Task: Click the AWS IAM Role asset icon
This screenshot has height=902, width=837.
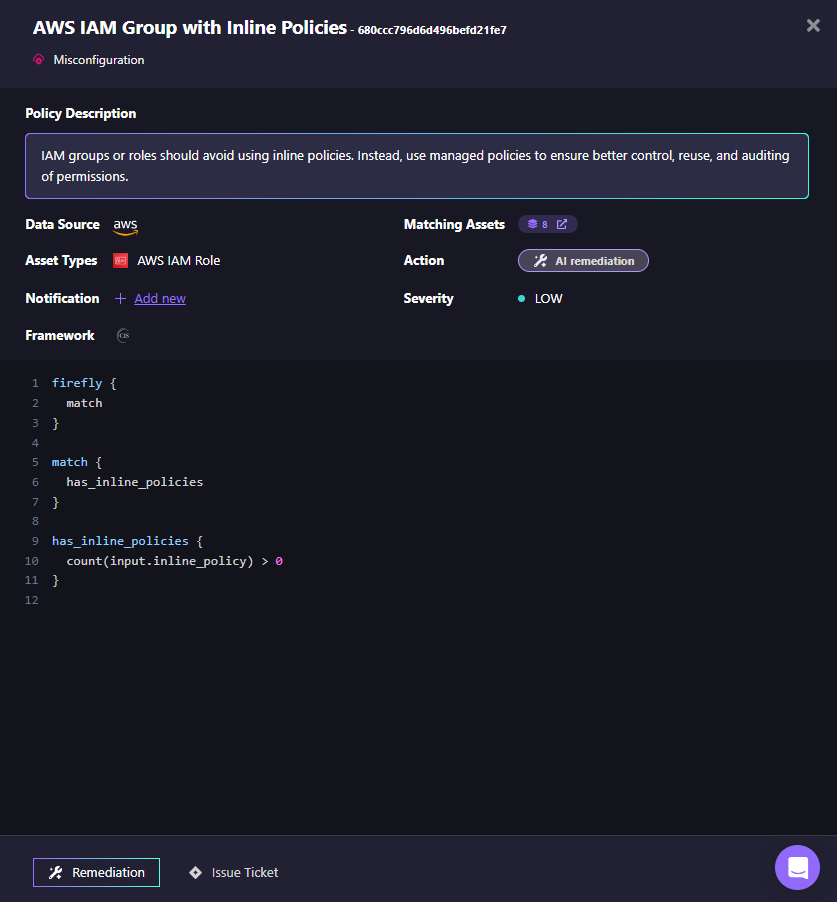Action: (x=120, y=261)
